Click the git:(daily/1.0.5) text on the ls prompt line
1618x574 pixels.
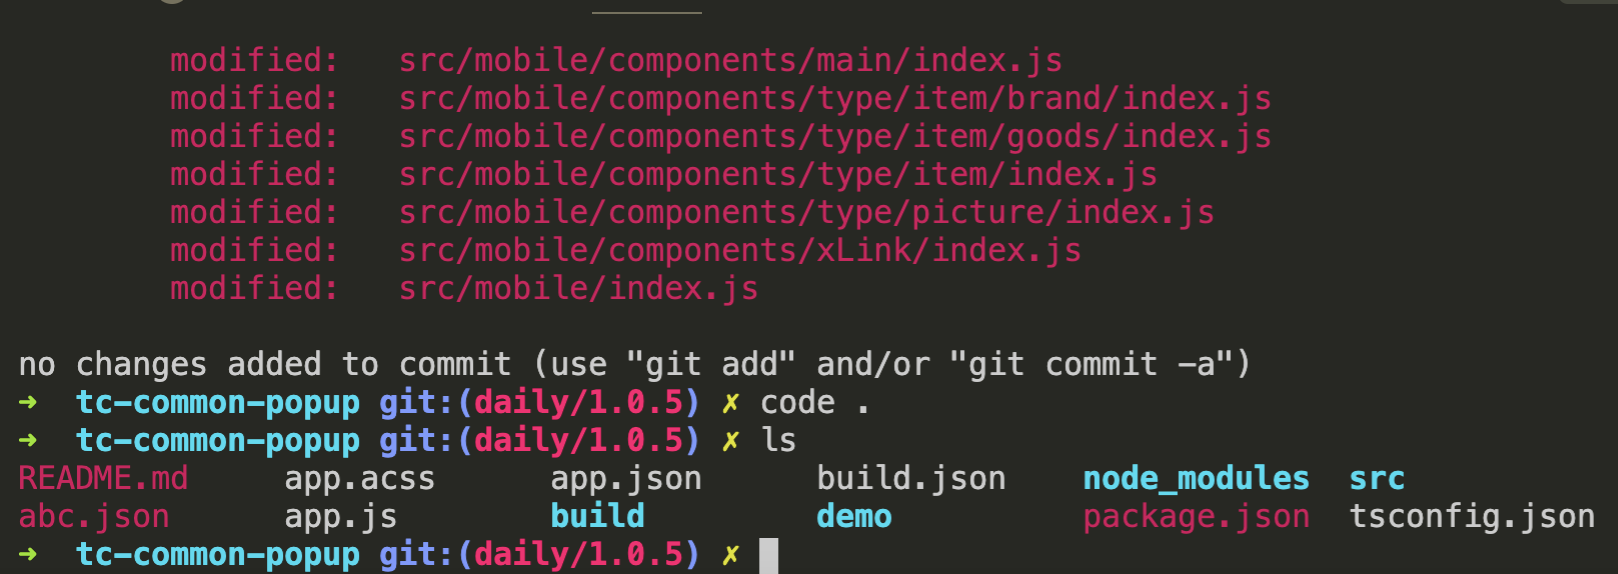pos(539,441)
